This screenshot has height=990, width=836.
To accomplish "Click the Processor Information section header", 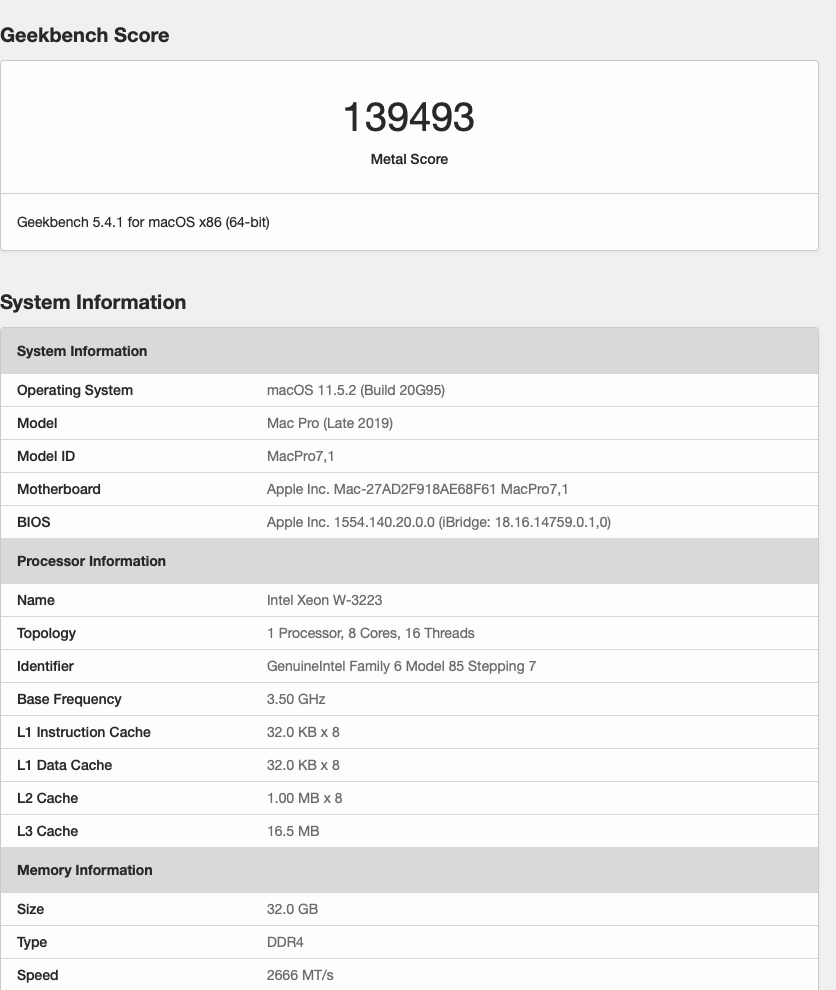I will point(409,561).
